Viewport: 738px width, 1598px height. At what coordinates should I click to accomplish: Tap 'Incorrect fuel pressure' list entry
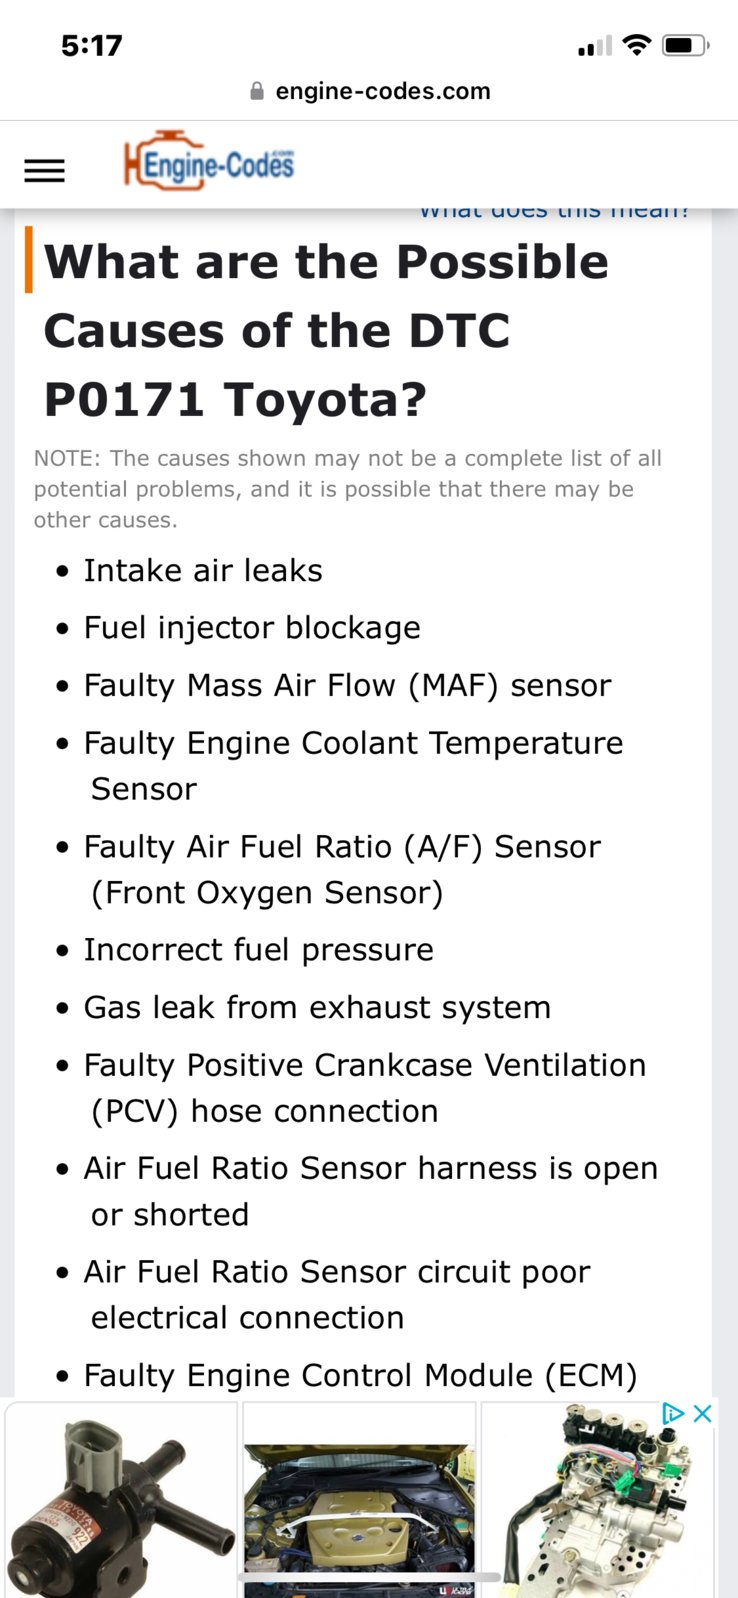tap(258, 949)
